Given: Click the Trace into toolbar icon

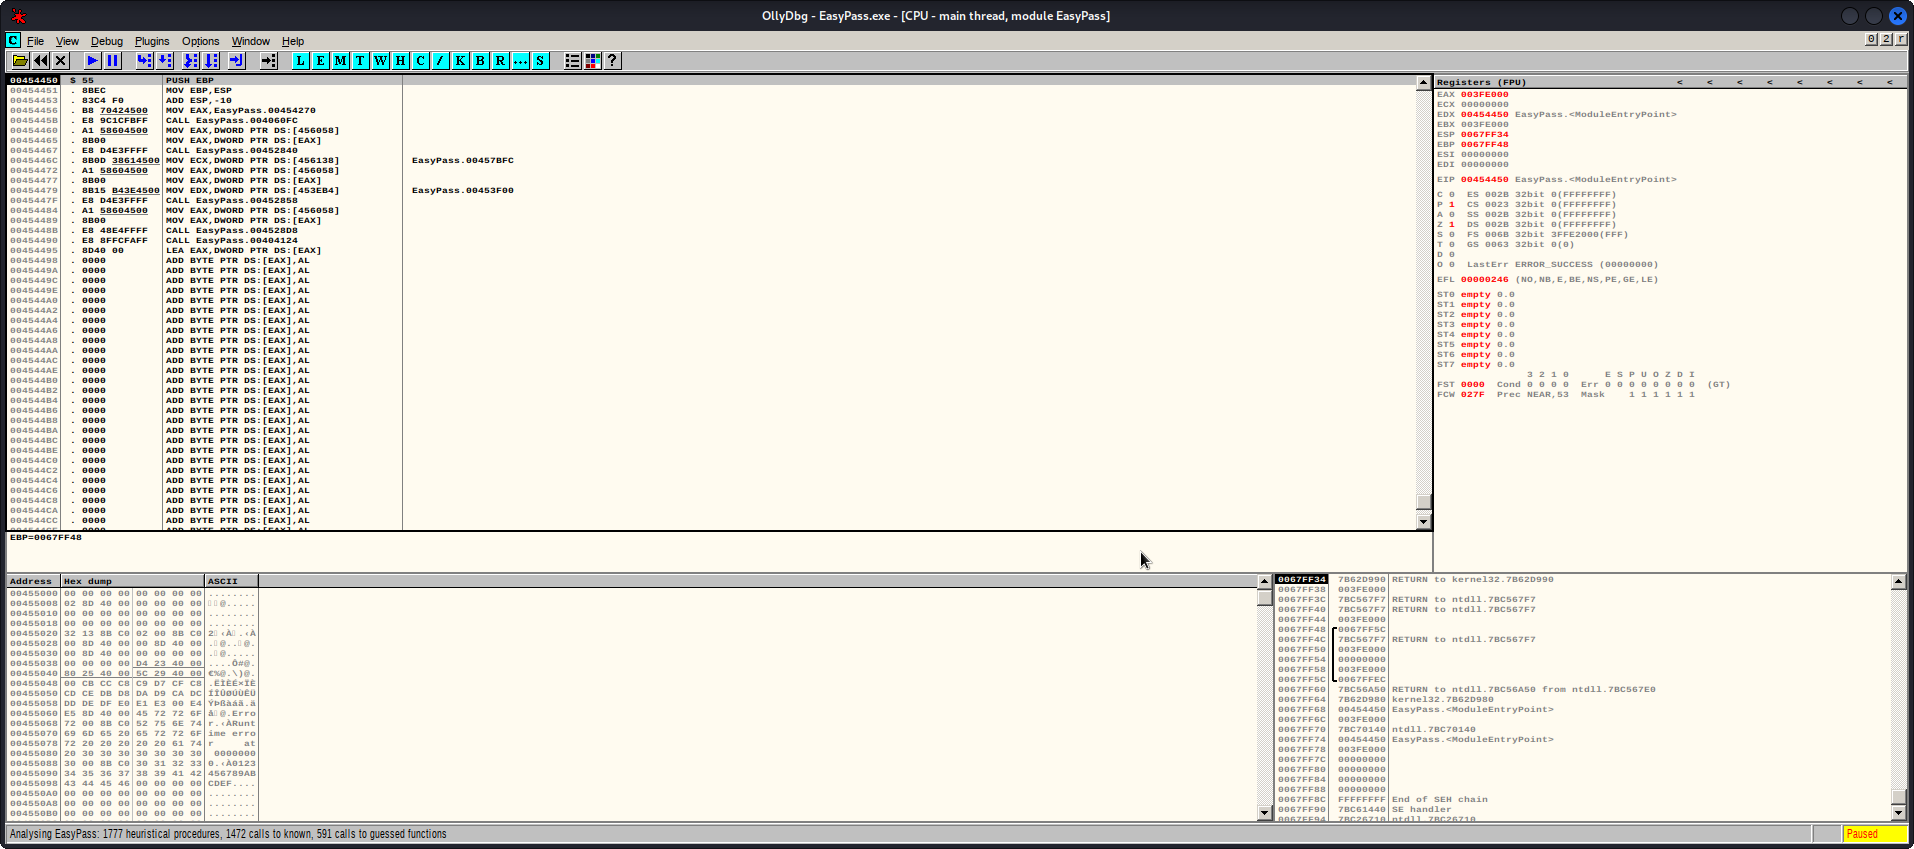Looking at the screenshot, I should coord(191,61).
